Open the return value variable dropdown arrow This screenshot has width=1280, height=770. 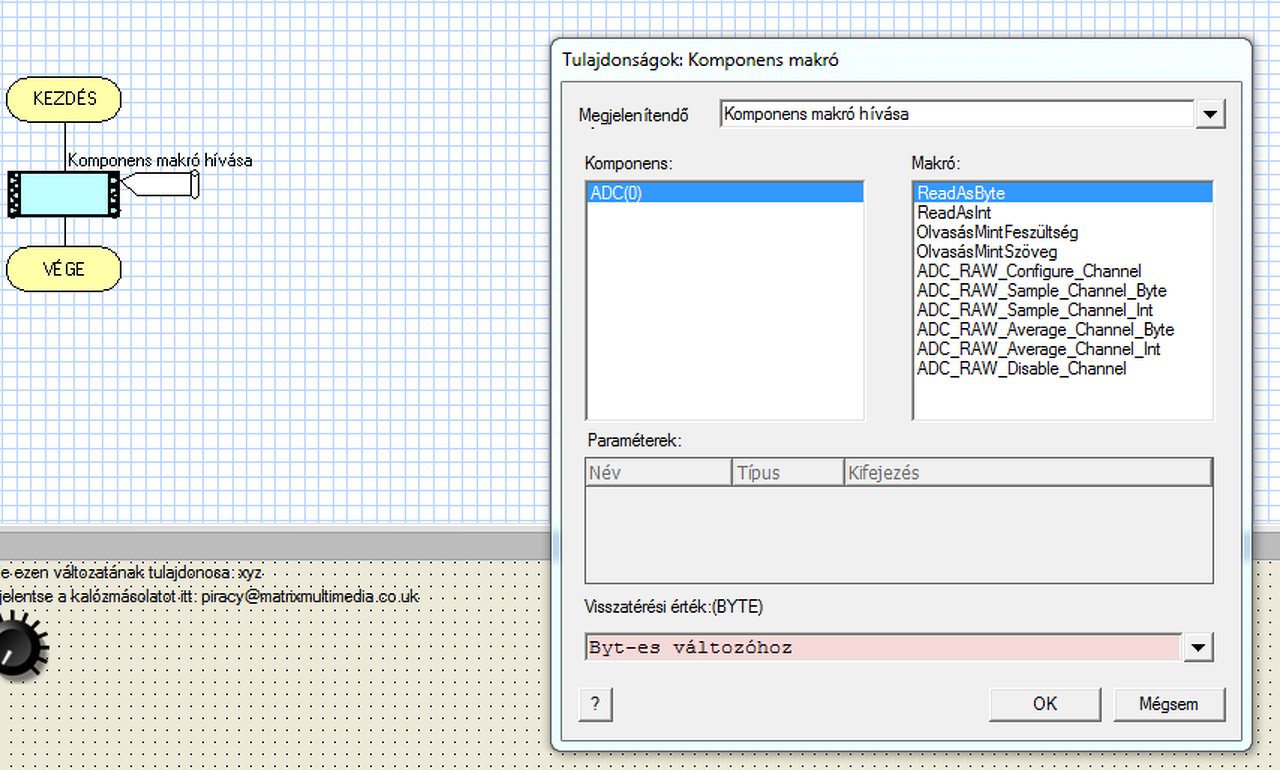(1199, 648)
